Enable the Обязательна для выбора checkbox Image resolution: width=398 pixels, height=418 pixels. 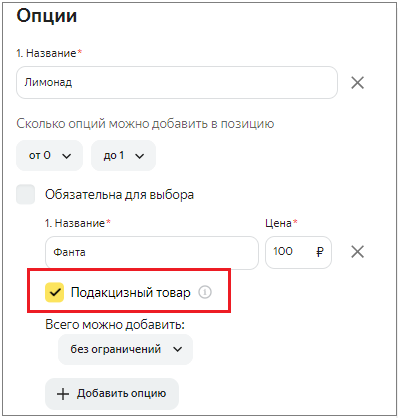pyautogui.click(x=26, y=194)
